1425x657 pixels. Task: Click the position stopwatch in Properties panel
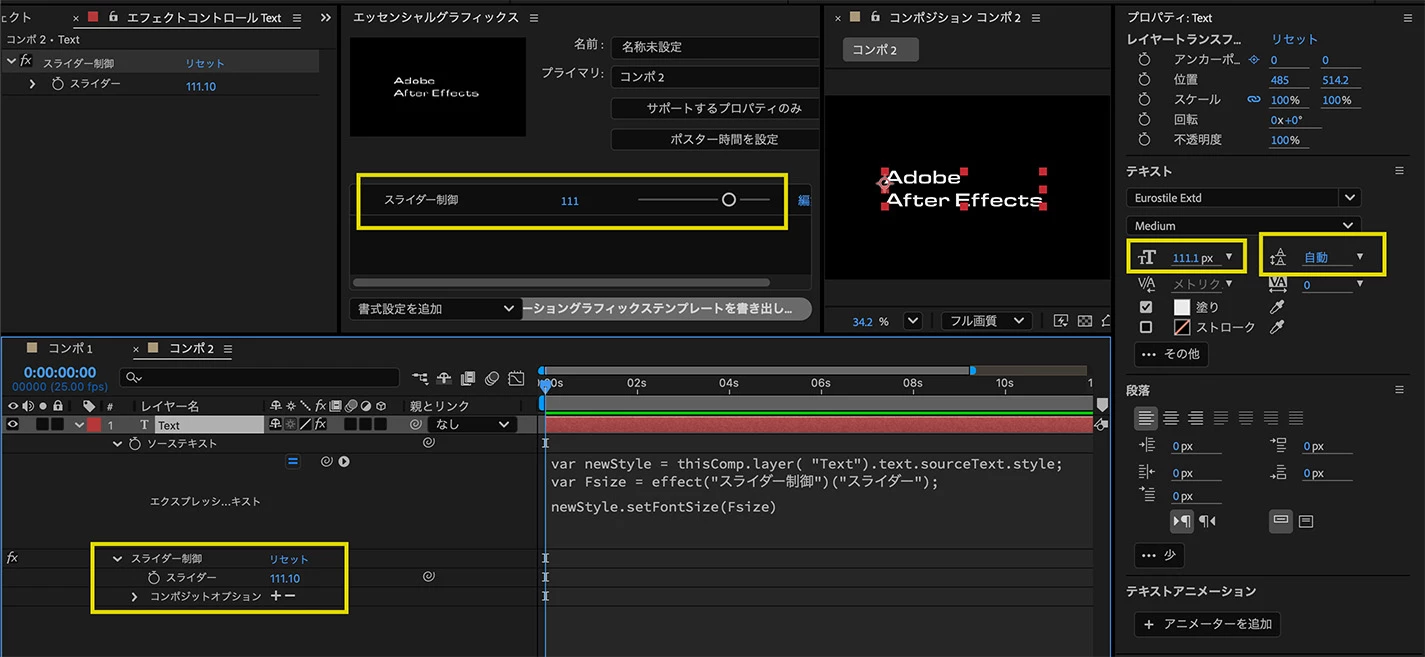click(x=1145, y=80)
